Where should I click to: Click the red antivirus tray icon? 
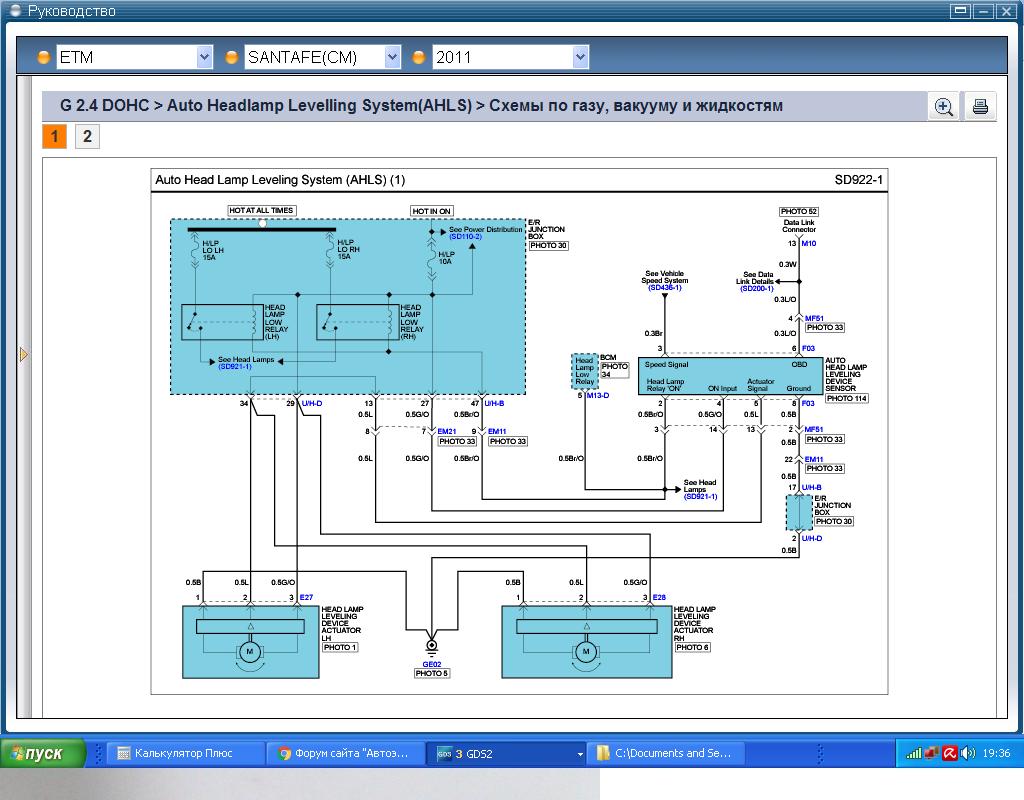(950, 753)
